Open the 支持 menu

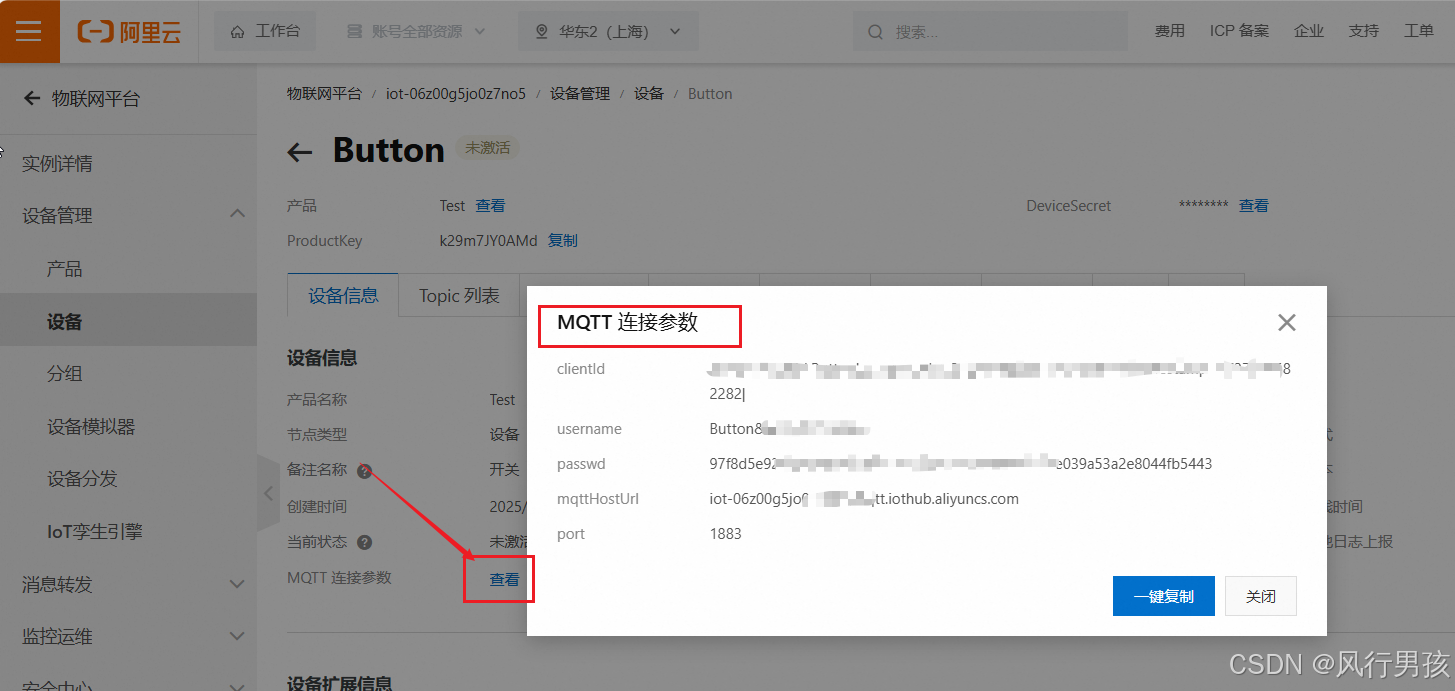[x=1364, y=31]
